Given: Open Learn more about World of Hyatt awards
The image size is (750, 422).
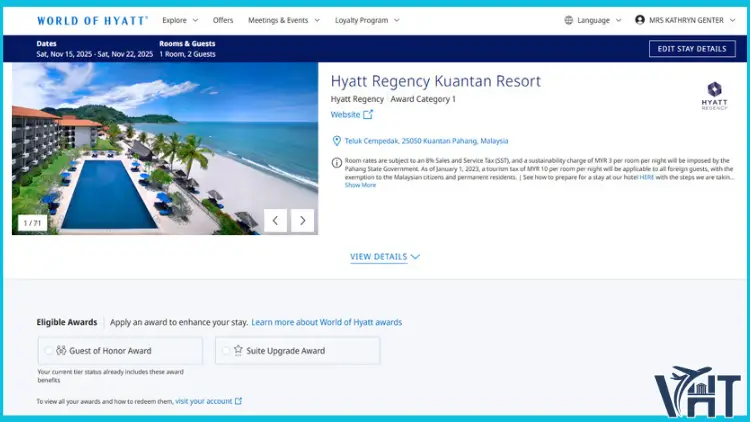Looking at the screenshot, I should pos(327,322).
